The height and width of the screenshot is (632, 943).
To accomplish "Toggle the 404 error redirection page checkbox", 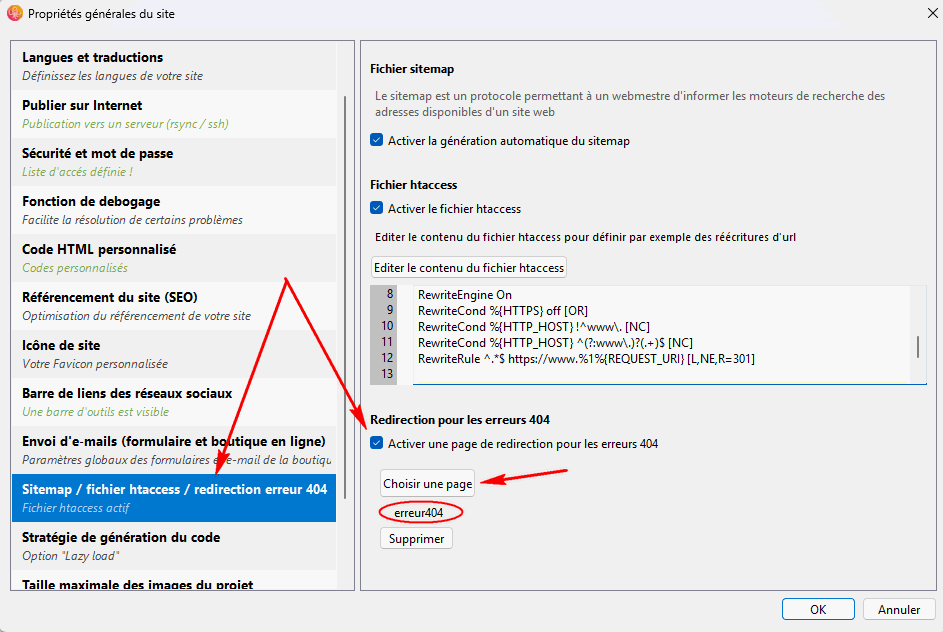I will coord(376,443).
